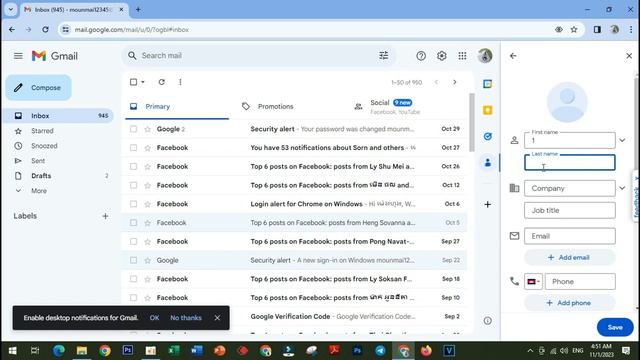This screenshot has height=360, width=640.
Task: Dismiss the desktop notifications banner
Action: tap(217, 318)
